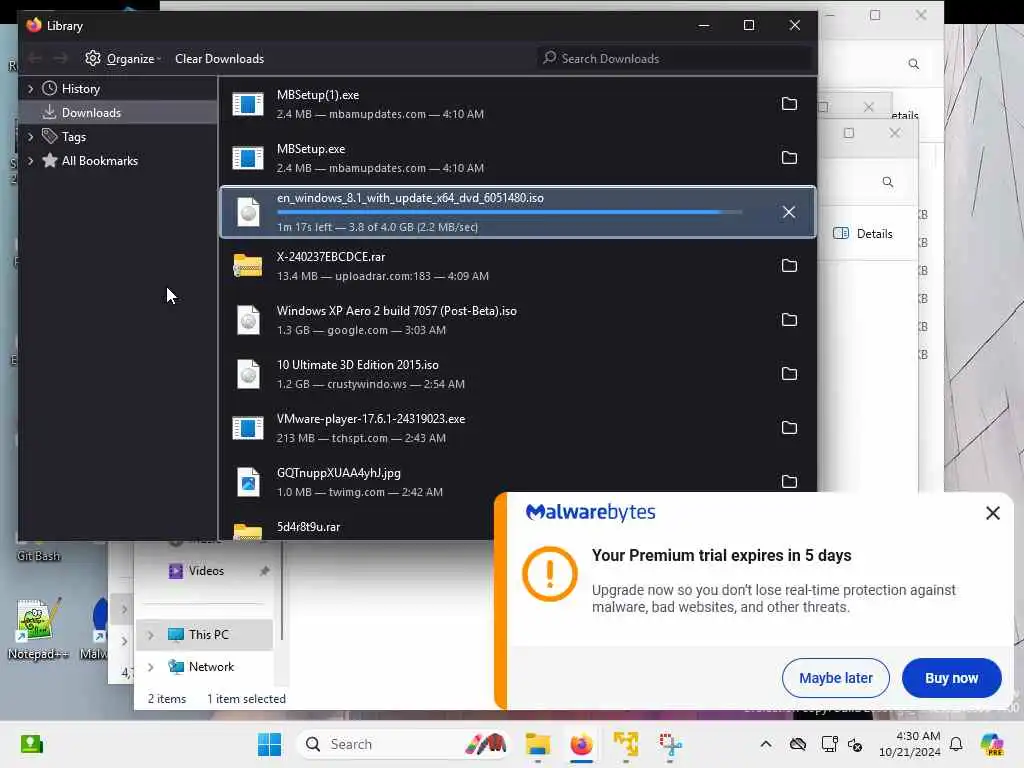Screen dimensions: 1024x768
Task: Click the Windows XP Aero 2 disc icon
Action: [x=248, y=320]
